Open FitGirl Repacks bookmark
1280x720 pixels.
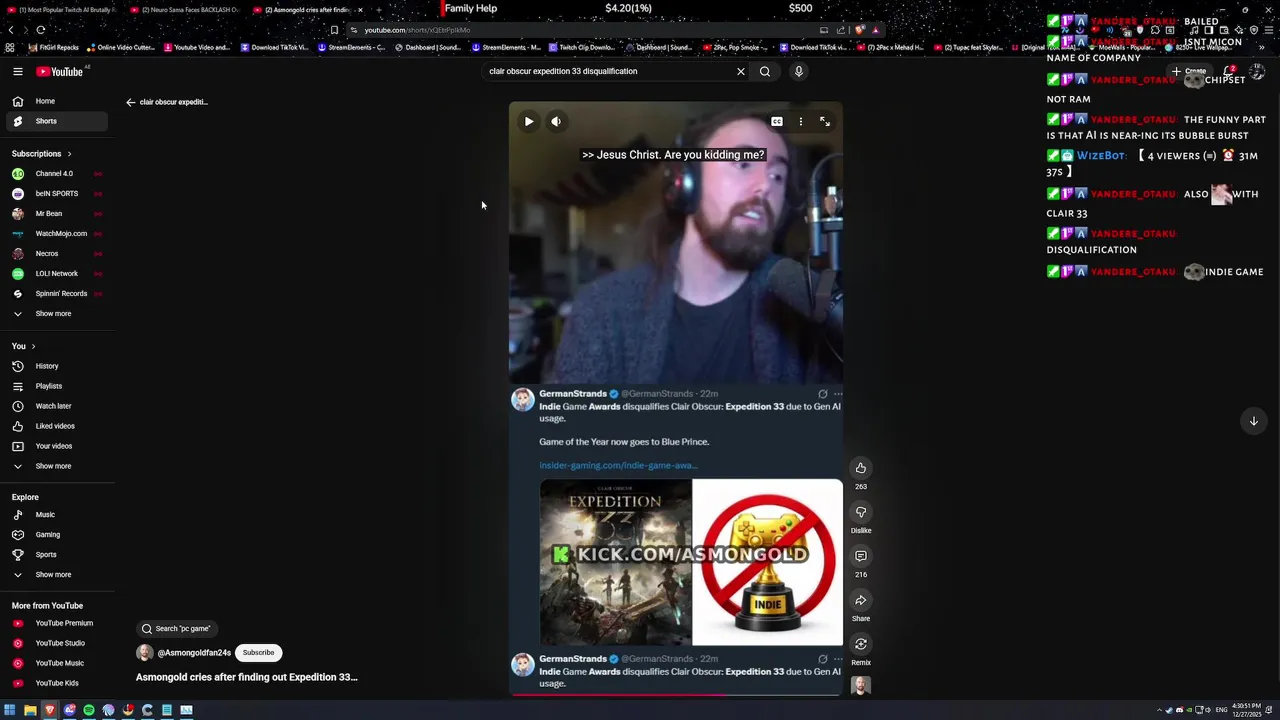point(55,47)
